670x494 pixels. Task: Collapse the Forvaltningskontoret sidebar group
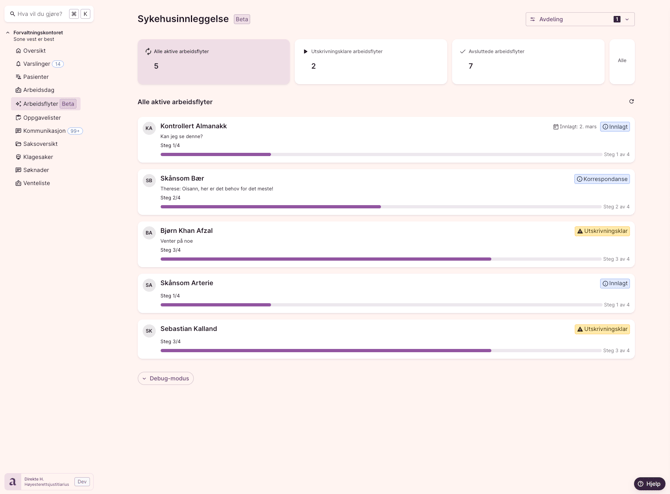[8, 33]
